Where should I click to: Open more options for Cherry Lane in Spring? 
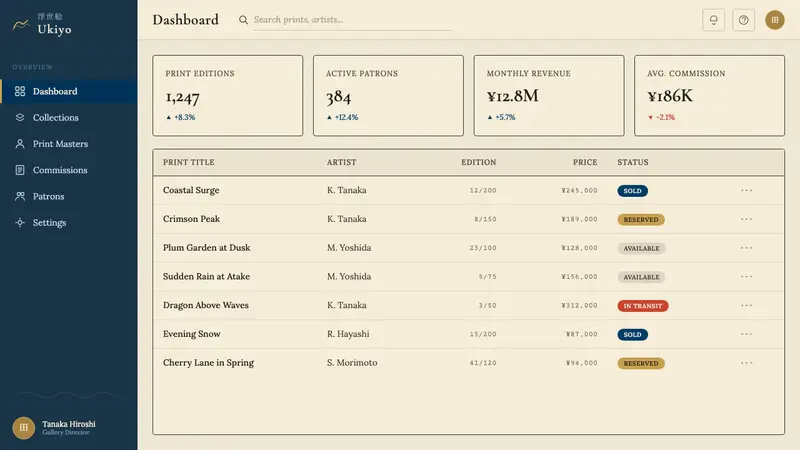(746, 363)
